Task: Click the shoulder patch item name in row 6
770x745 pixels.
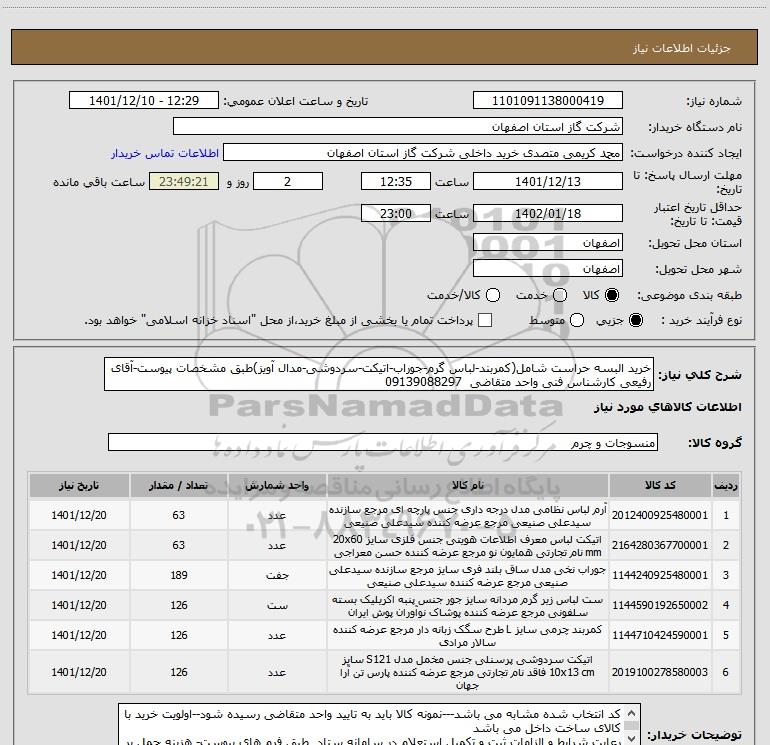Action: coord(468,672)
